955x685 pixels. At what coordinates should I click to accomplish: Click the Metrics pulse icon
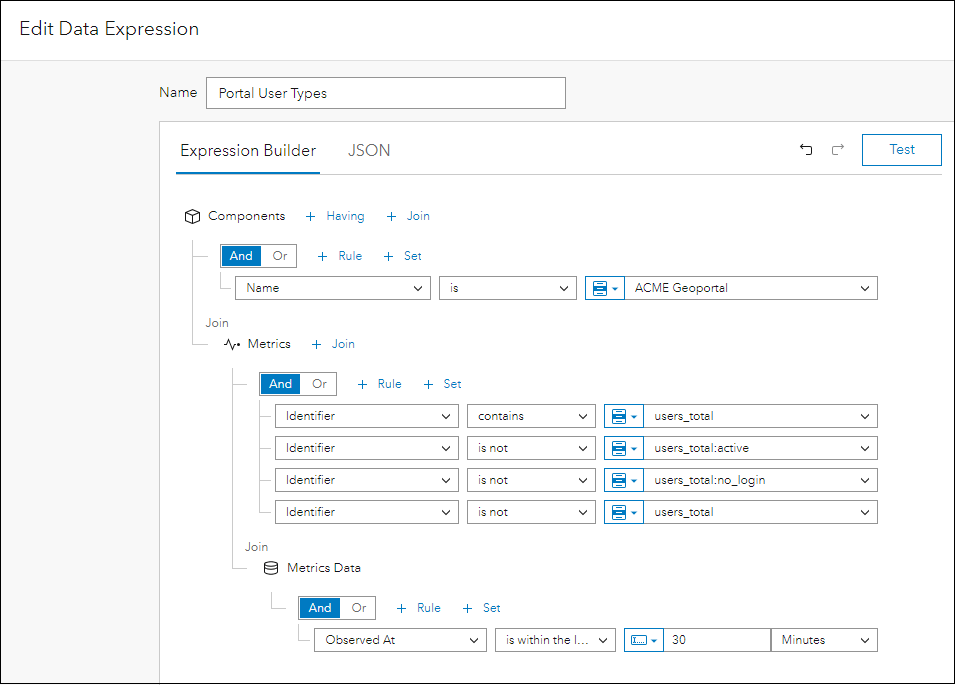tap(232, 344)
